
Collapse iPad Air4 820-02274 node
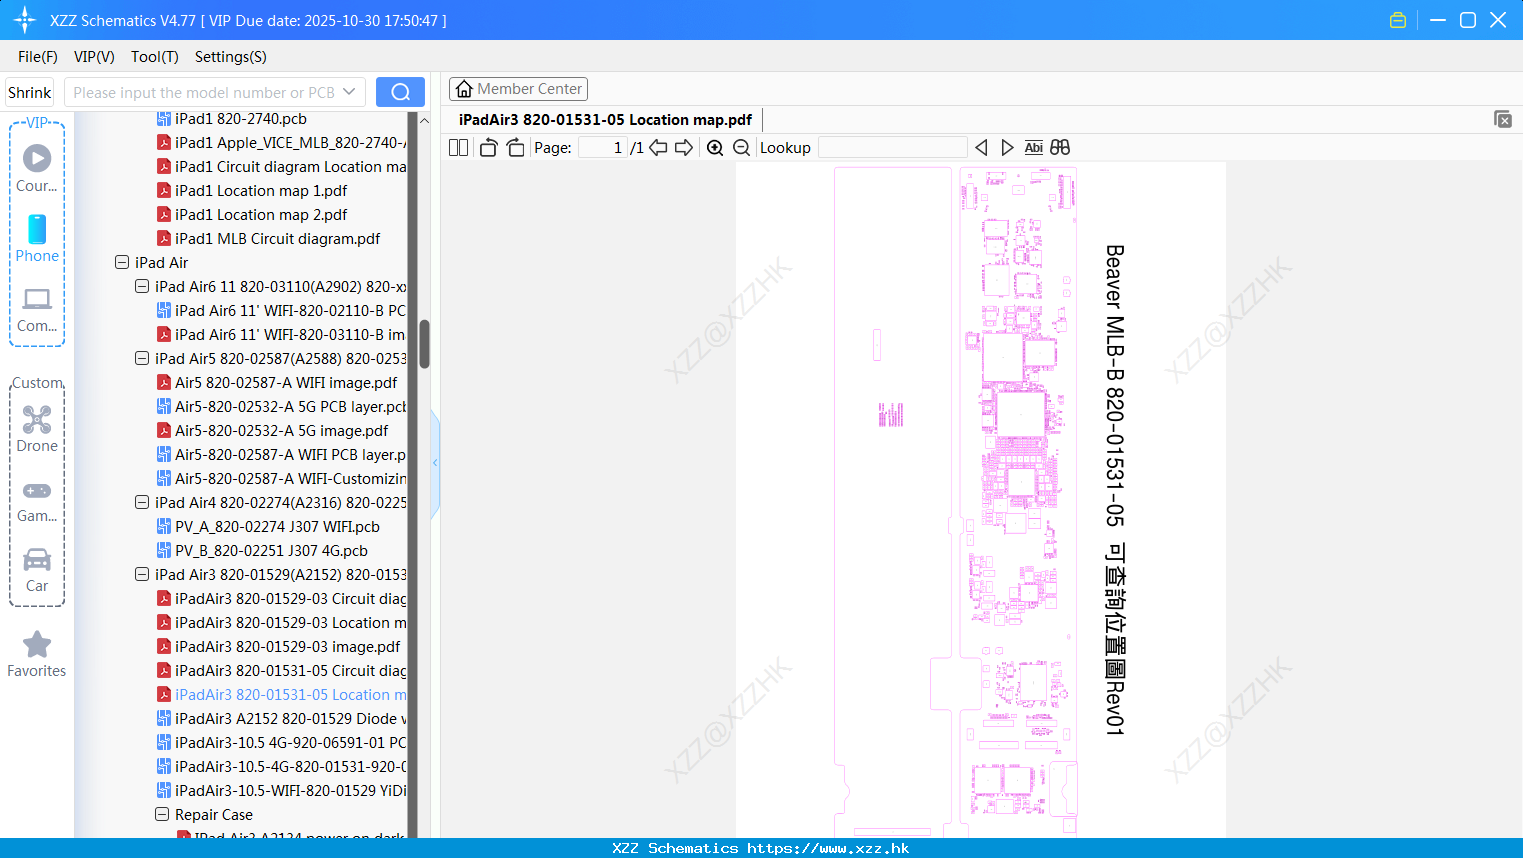pyautogui.click(x=142, y=503)
